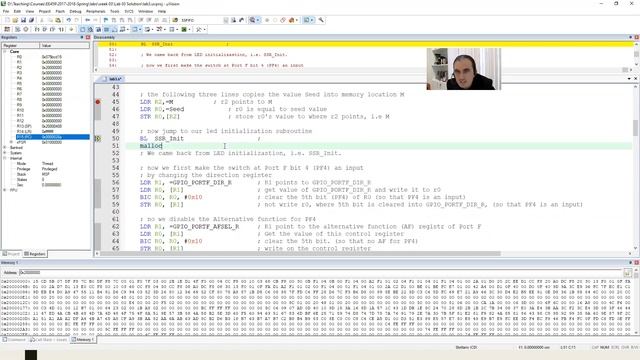Click the editor horizontal scrollbar thumb

300,253
